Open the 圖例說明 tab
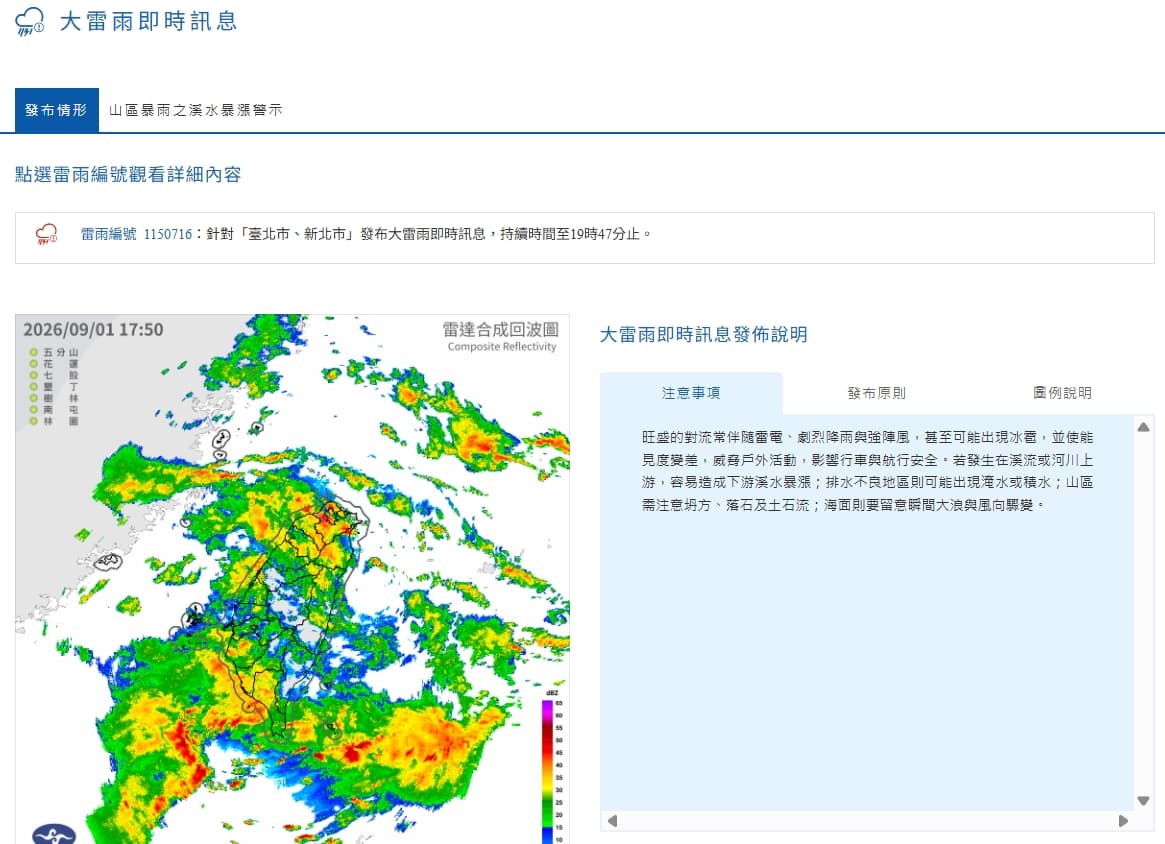Viewport: 1165px width, 844px height. [x=1062, y=393]
